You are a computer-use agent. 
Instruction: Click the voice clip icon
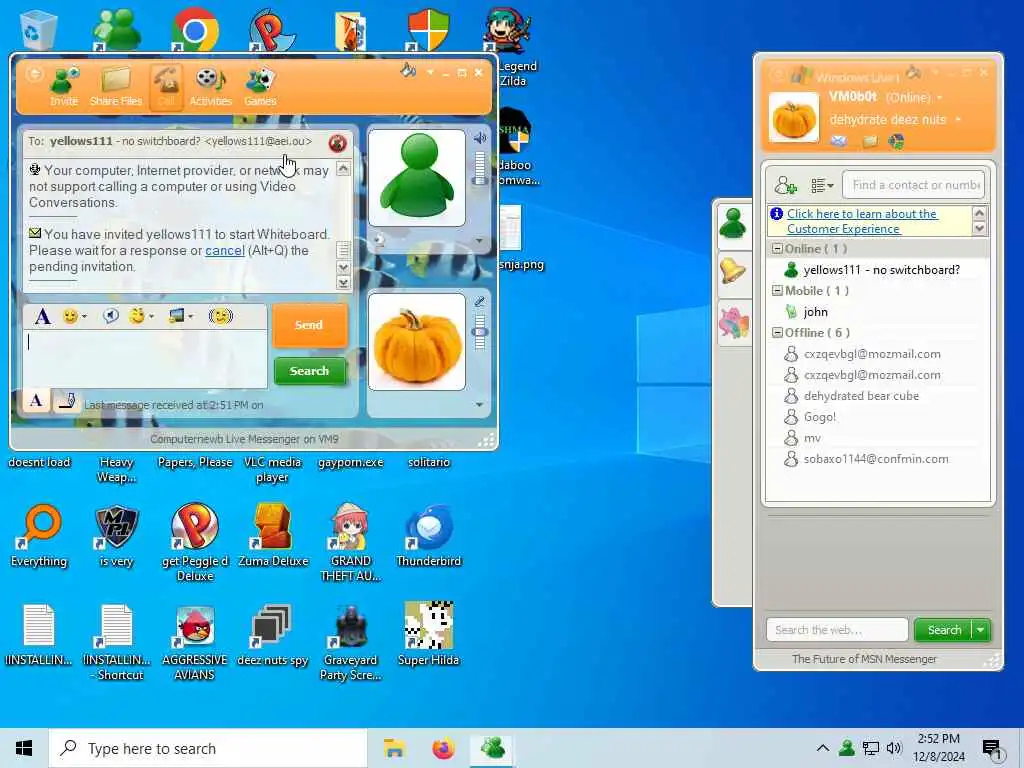click(x=111, y=317)
